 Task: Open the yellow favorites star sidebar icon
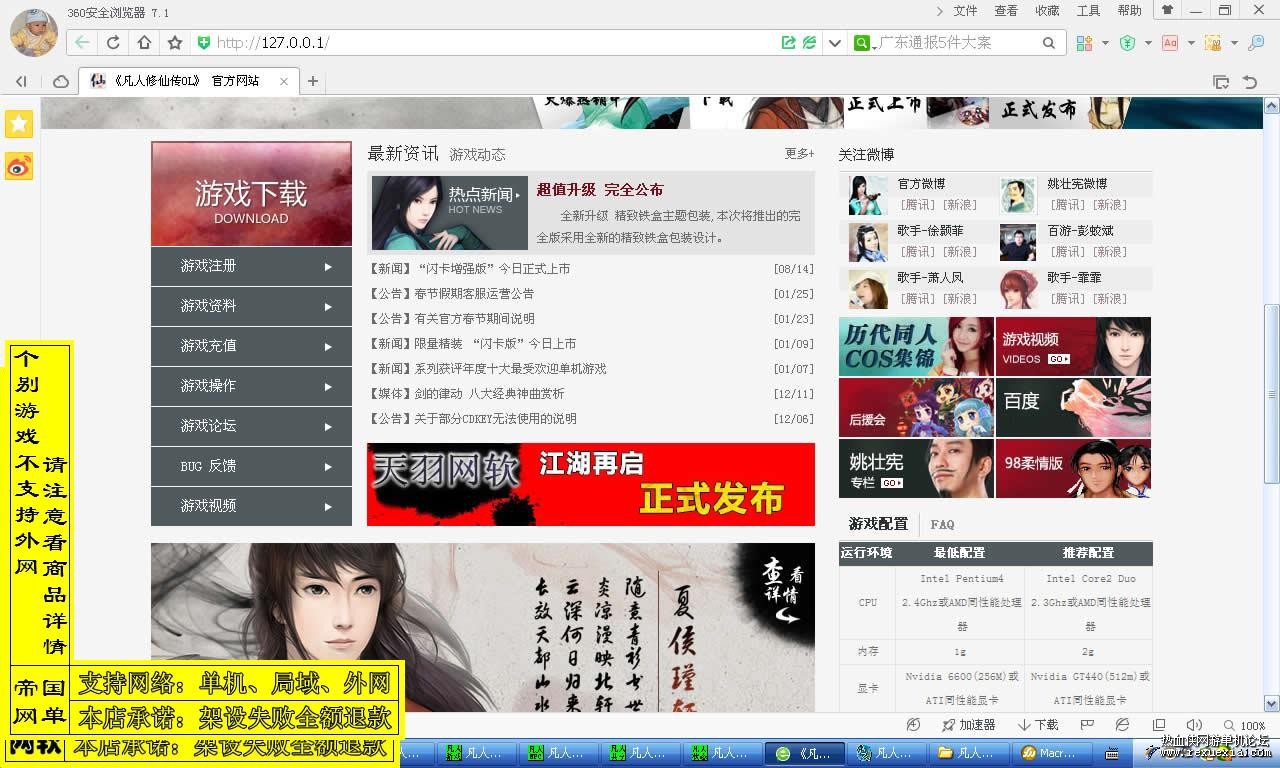(x=19, y=124)
